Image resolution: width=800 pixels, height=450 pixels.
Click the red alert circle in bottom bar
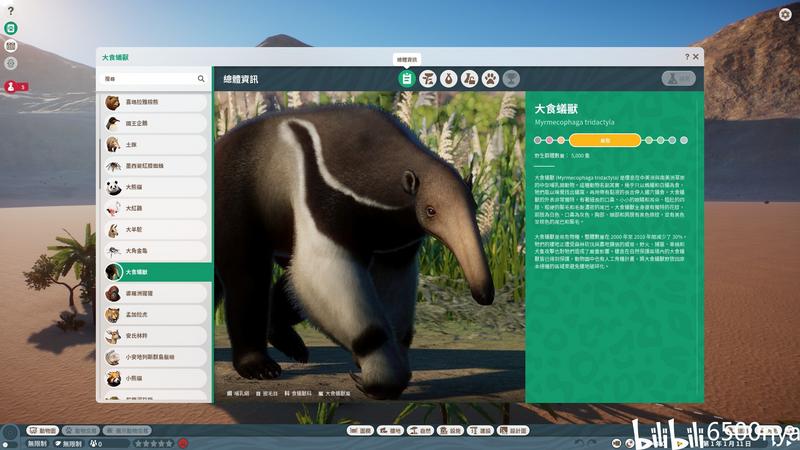click(x=183, y=443)
